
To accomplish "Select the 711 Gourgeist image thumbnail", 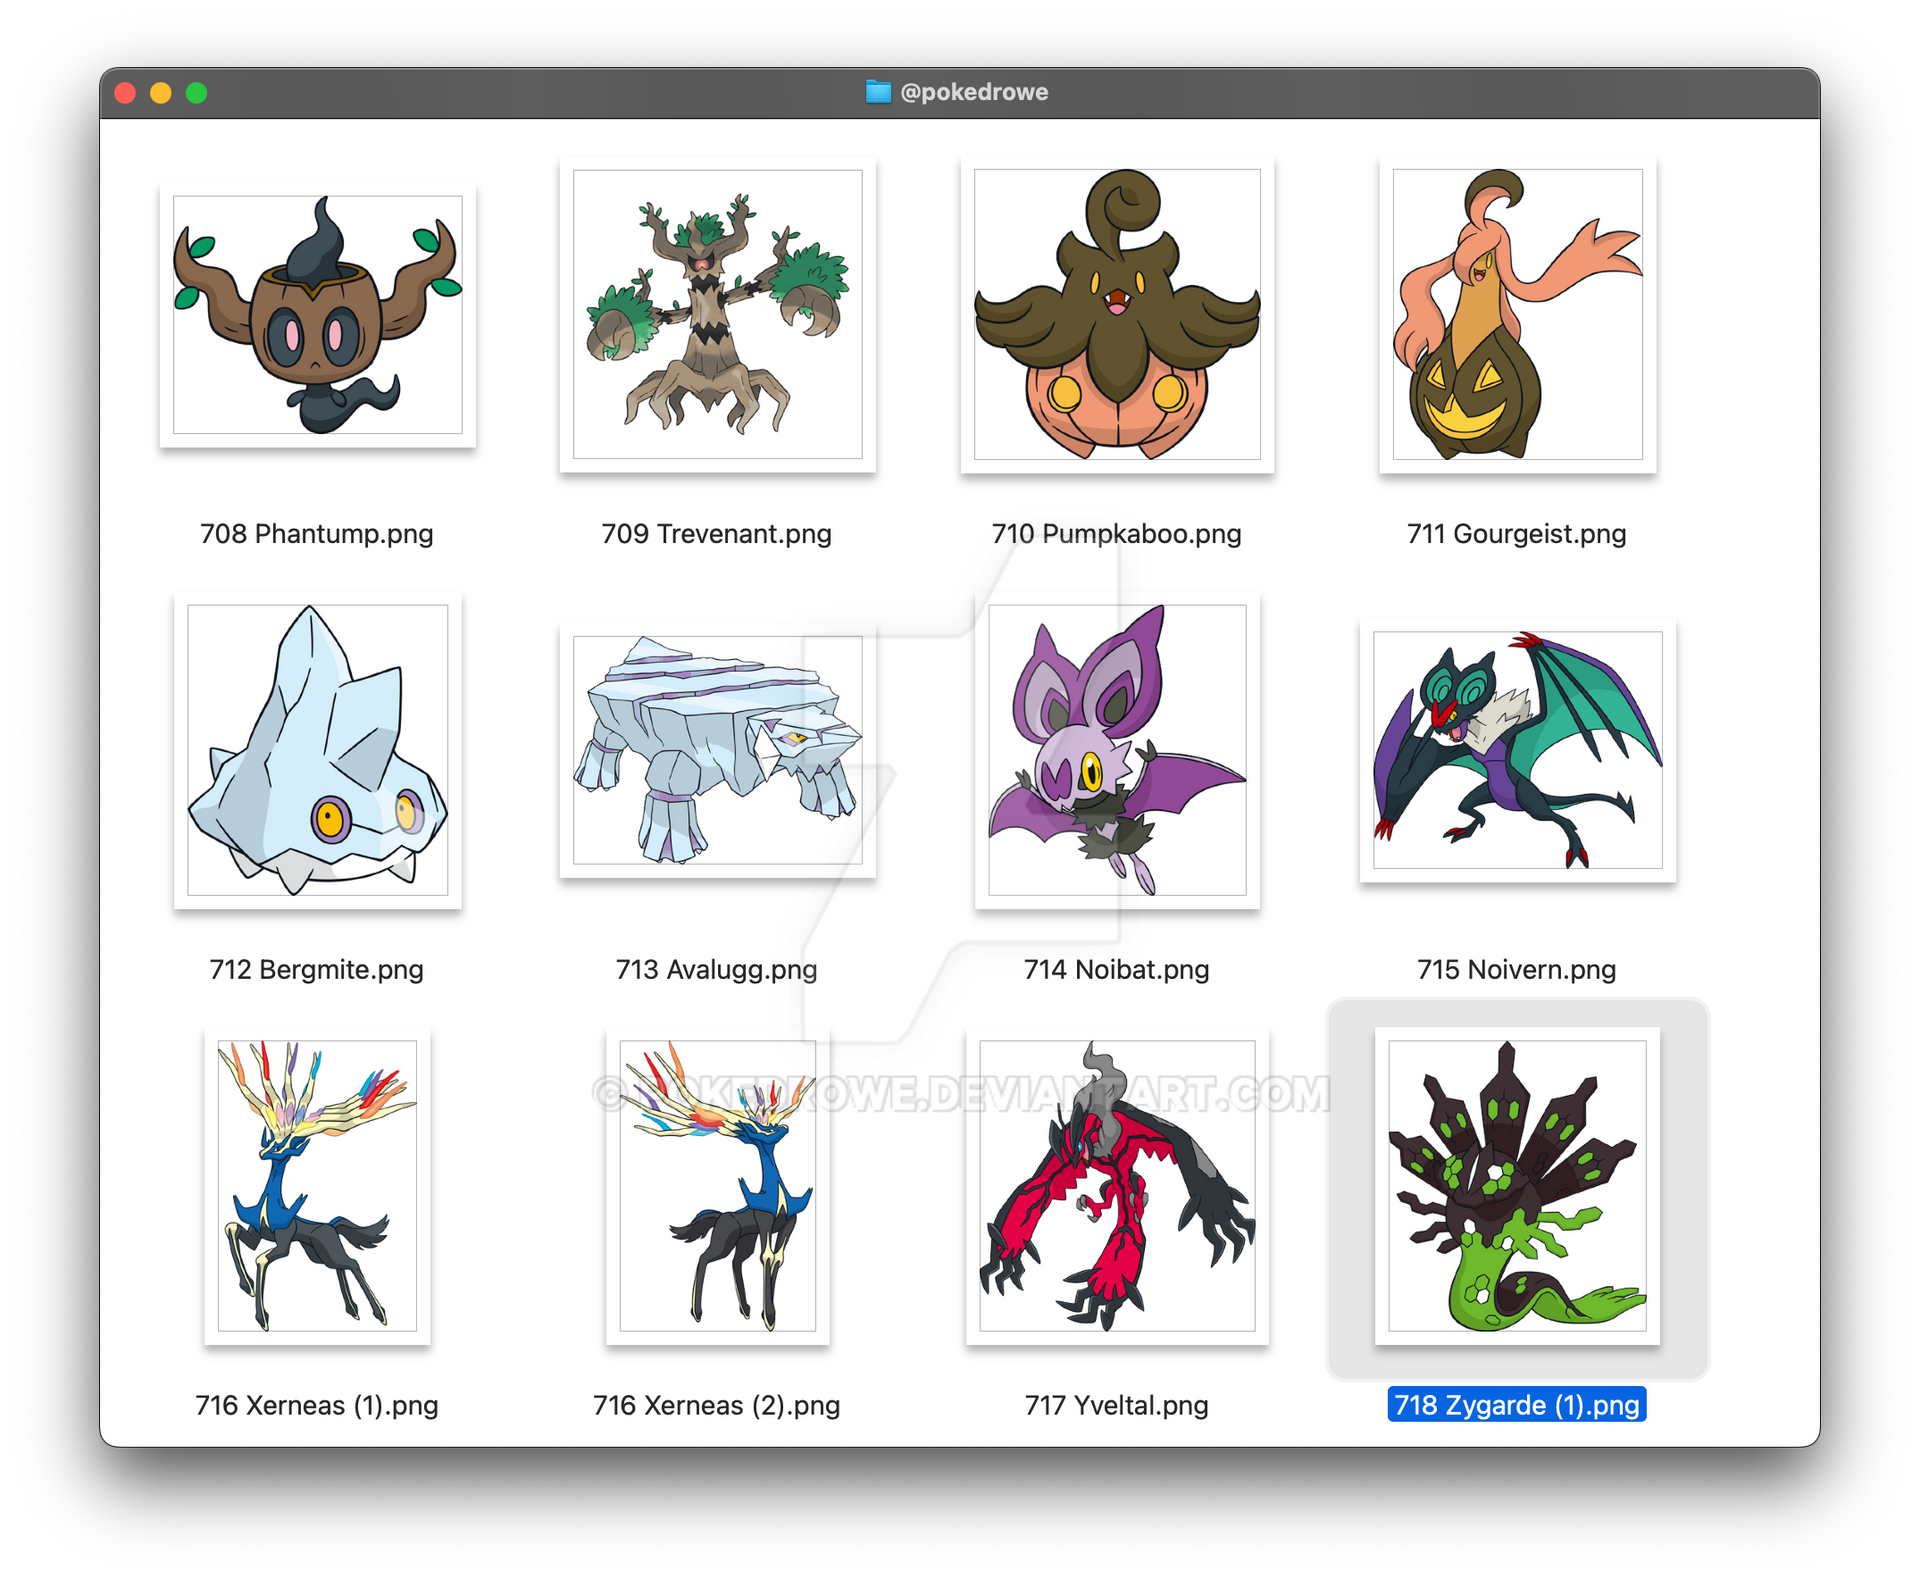I will [1517, 314].
